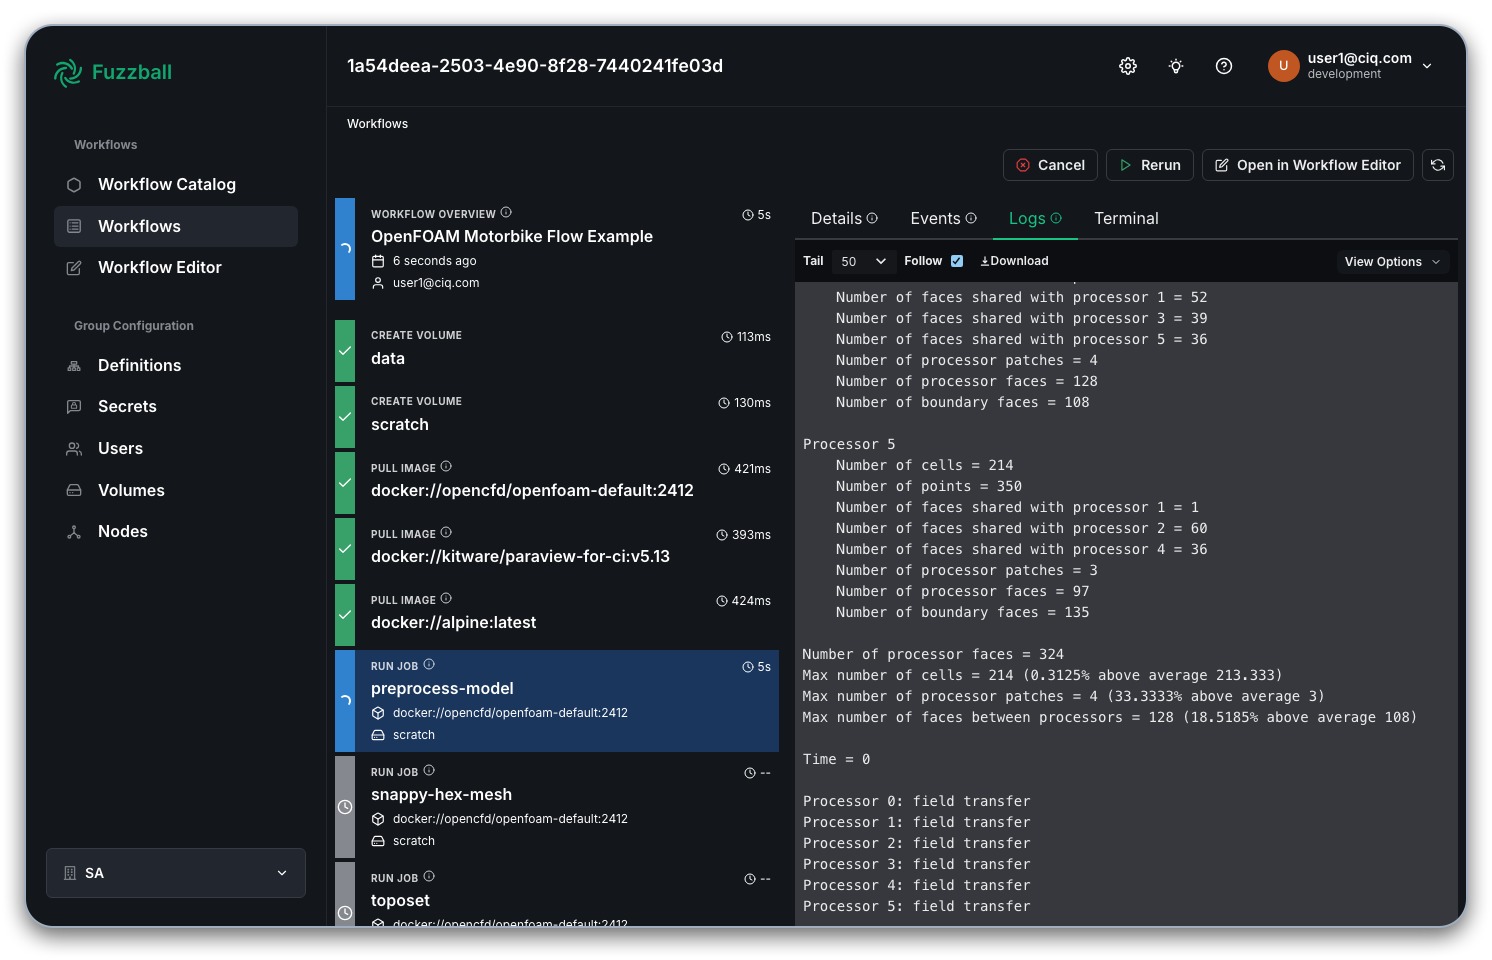This screenshot has width=1492, height=960.
Task: Click the Workflow Catalog hexagon icon
Action: point(74,185)
